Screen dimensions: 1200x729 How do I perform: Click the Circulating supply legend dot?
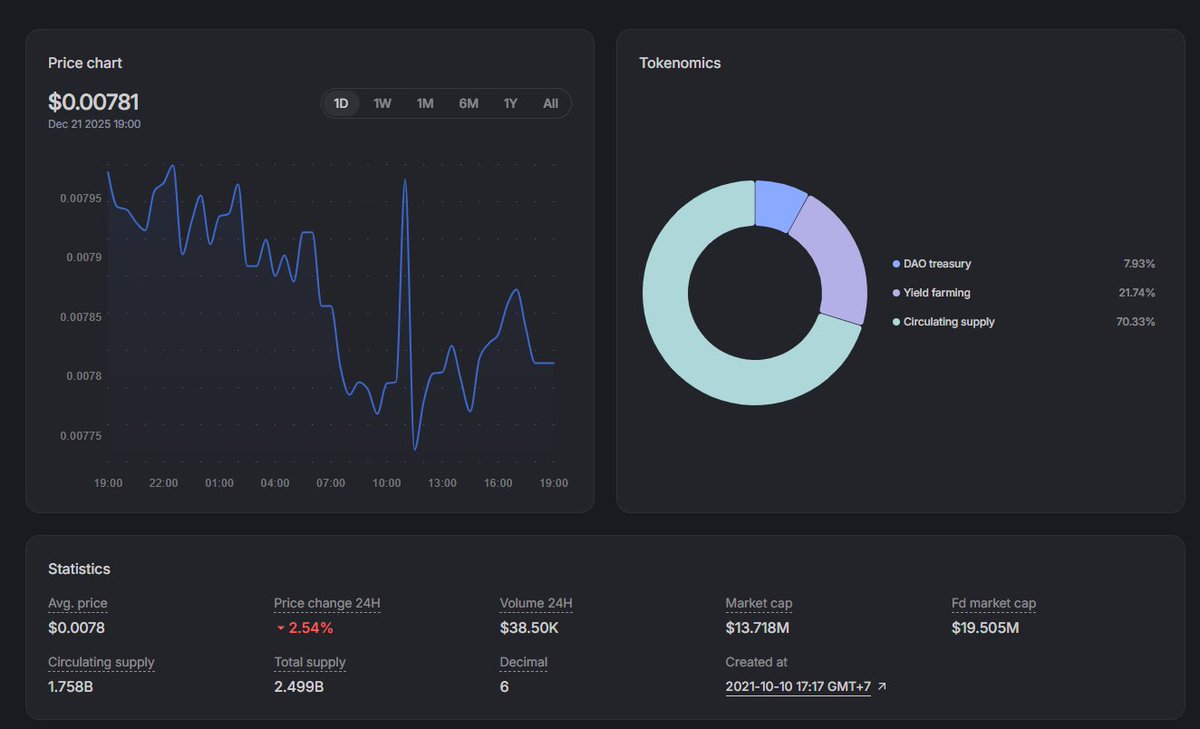(896, 322)
